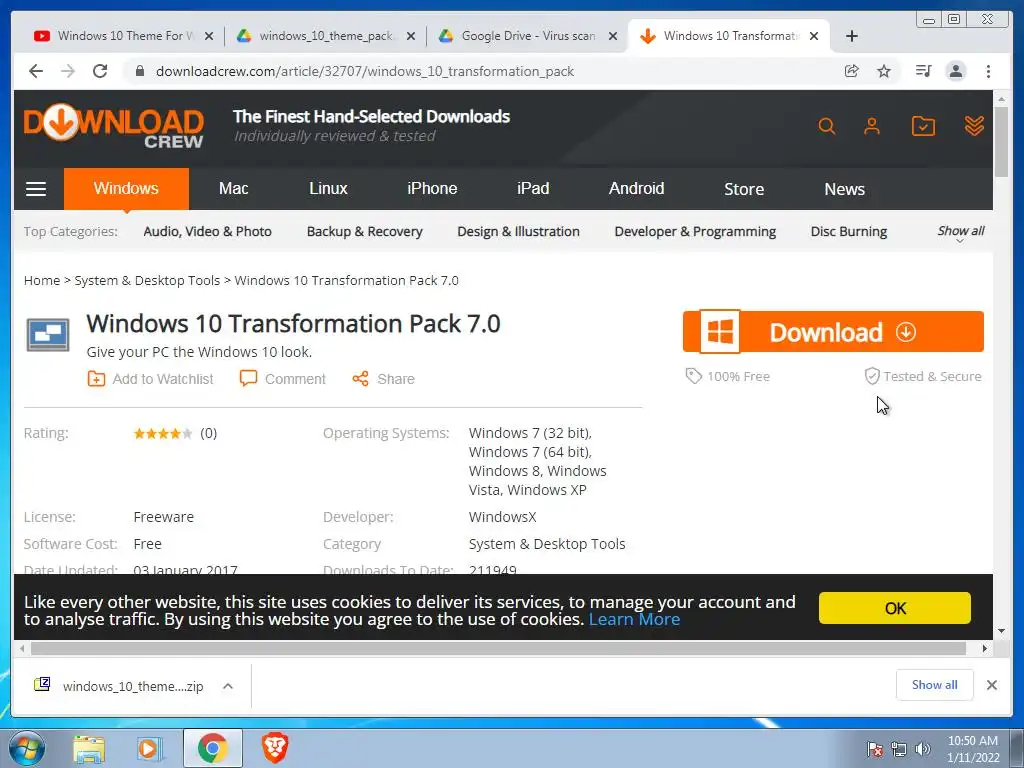Open Windows Explorer from the taskbar
1024x768 pixels.
(x=89, y=748)
